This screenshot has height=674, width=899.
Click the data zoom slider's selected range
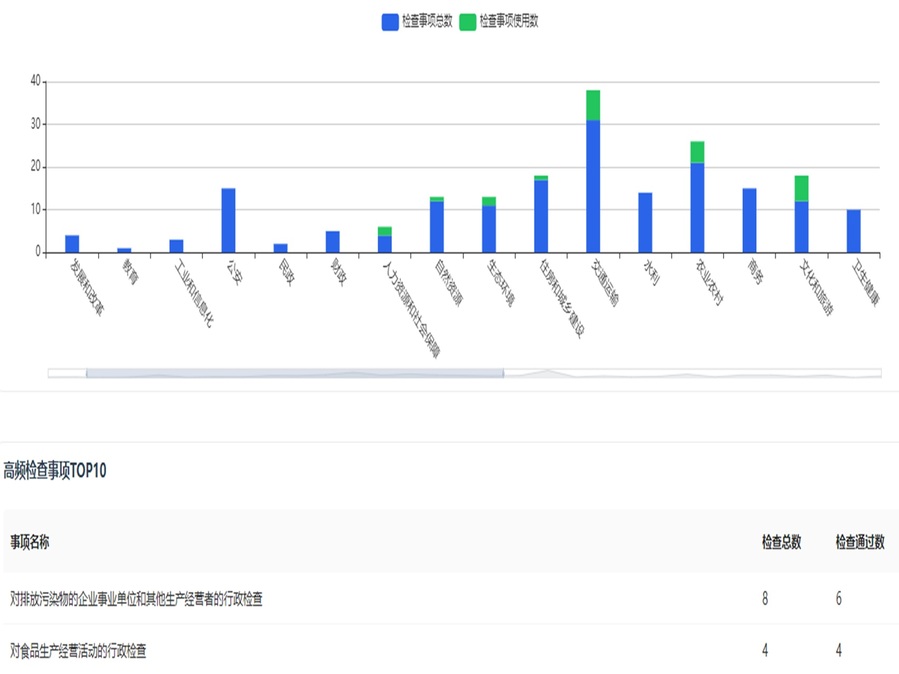pos(294,373)
